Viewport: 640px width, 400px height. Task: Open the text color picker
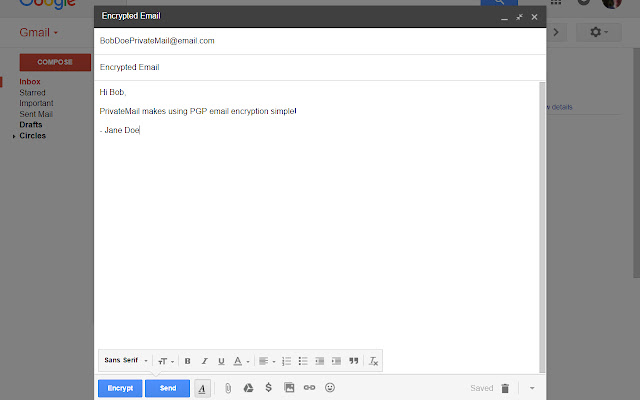(241, 361)
